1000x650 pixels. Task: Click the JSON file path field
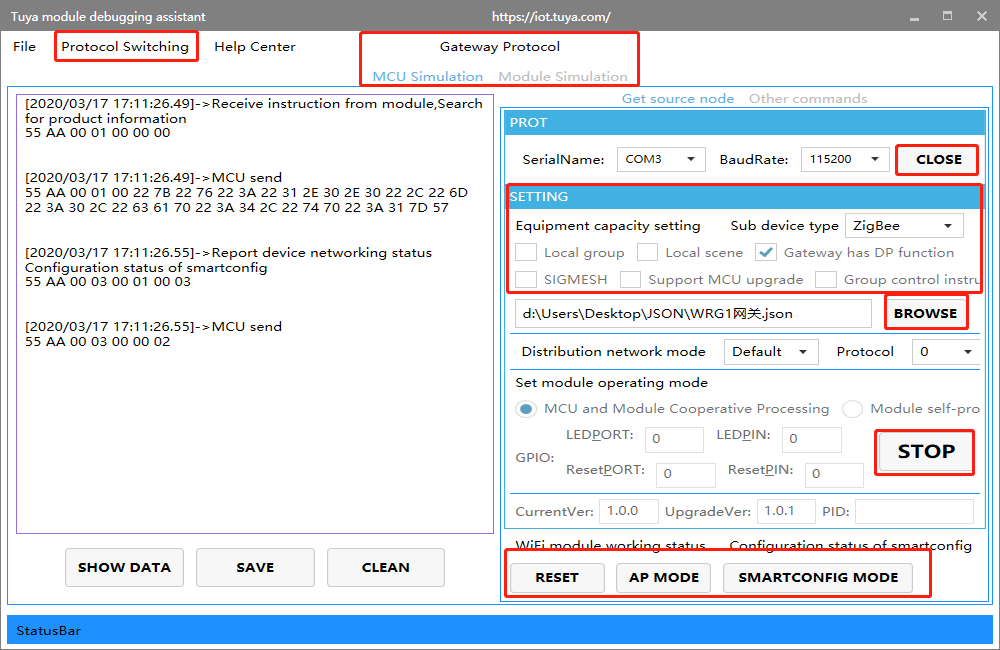click(x=693, y=313)
